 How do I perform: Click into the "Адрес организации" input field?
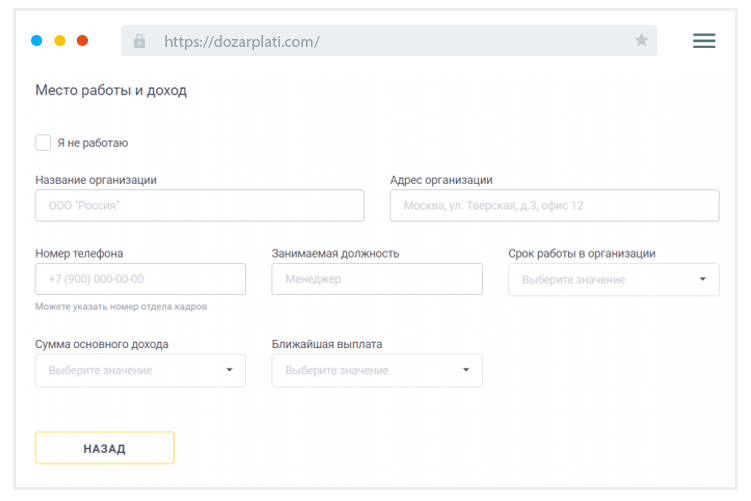click(554, 206)
